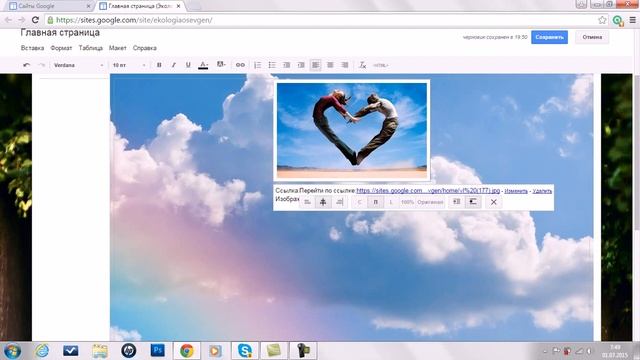640x360 pixels.
Task: Open the Вставка menu
Action: [x=32, y=48]
